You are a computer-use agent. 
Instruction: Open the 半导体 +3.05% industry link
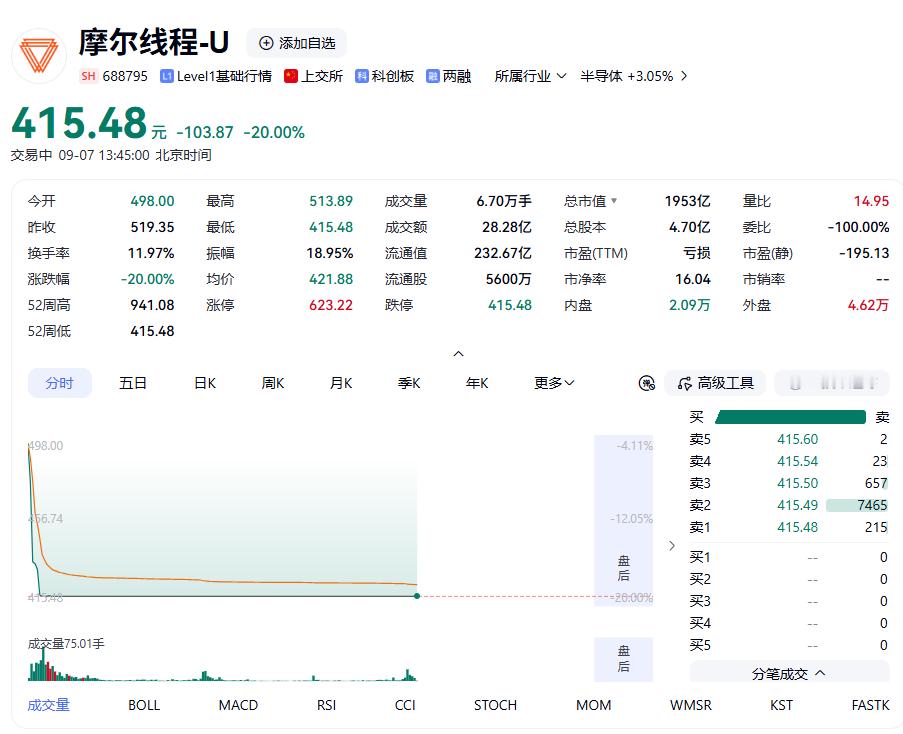pos(627,76)
